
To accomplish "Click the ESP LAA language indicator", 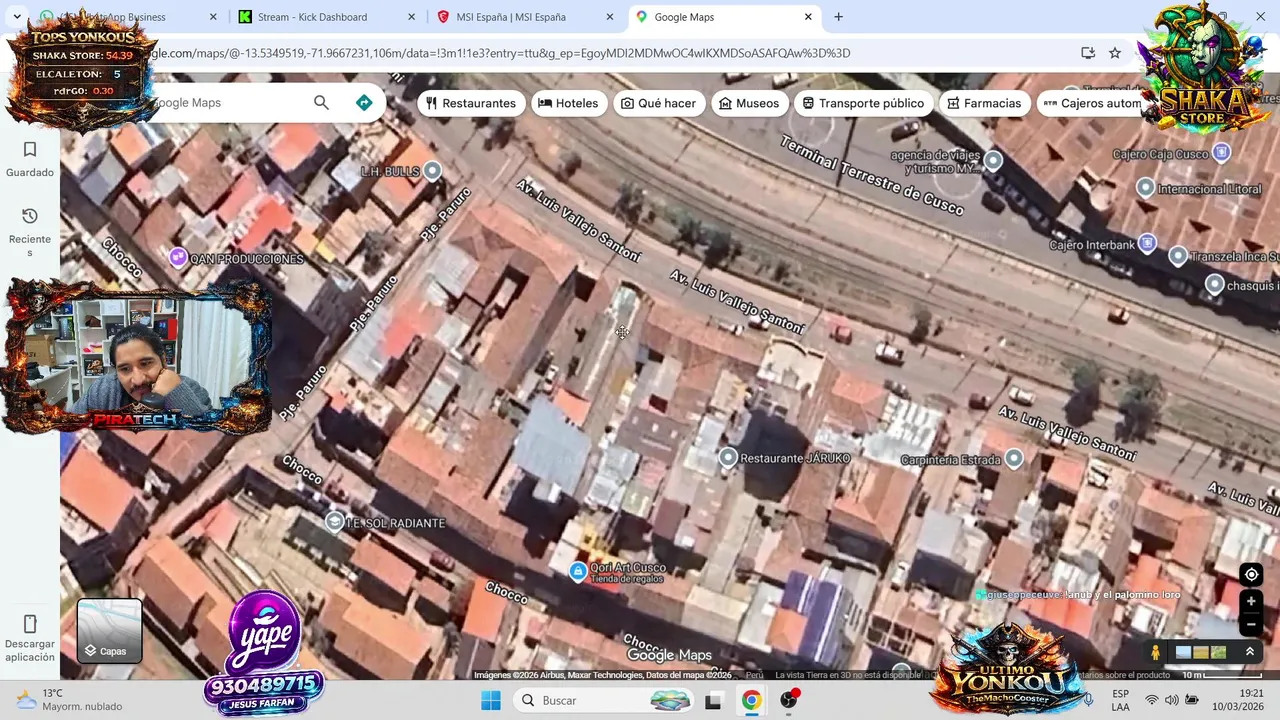I will click(x=1120, y=700).
